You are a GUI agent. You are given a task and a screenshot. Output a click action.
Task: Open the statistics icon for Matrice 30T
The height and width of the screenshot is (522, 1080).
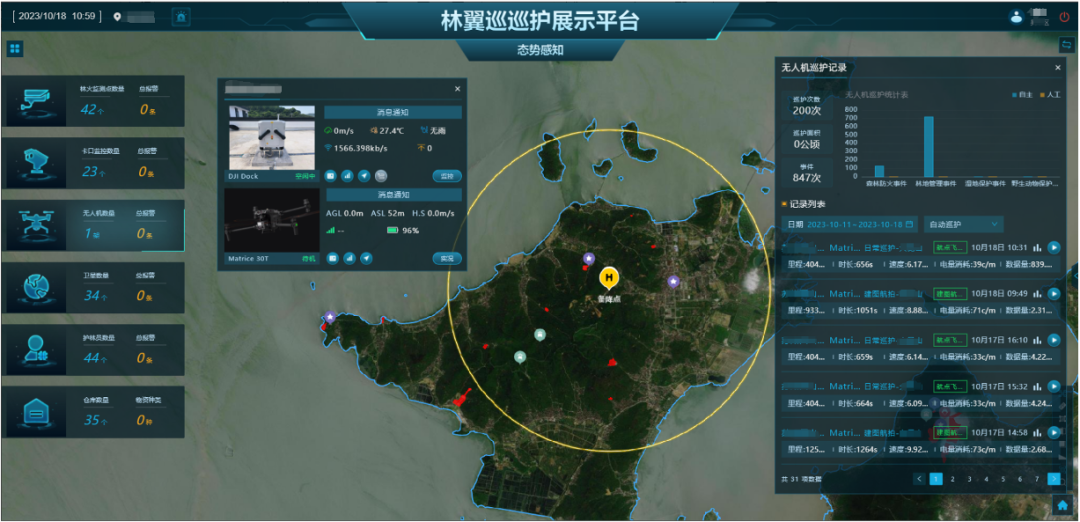pyautogui.click(x=349, y=258)
